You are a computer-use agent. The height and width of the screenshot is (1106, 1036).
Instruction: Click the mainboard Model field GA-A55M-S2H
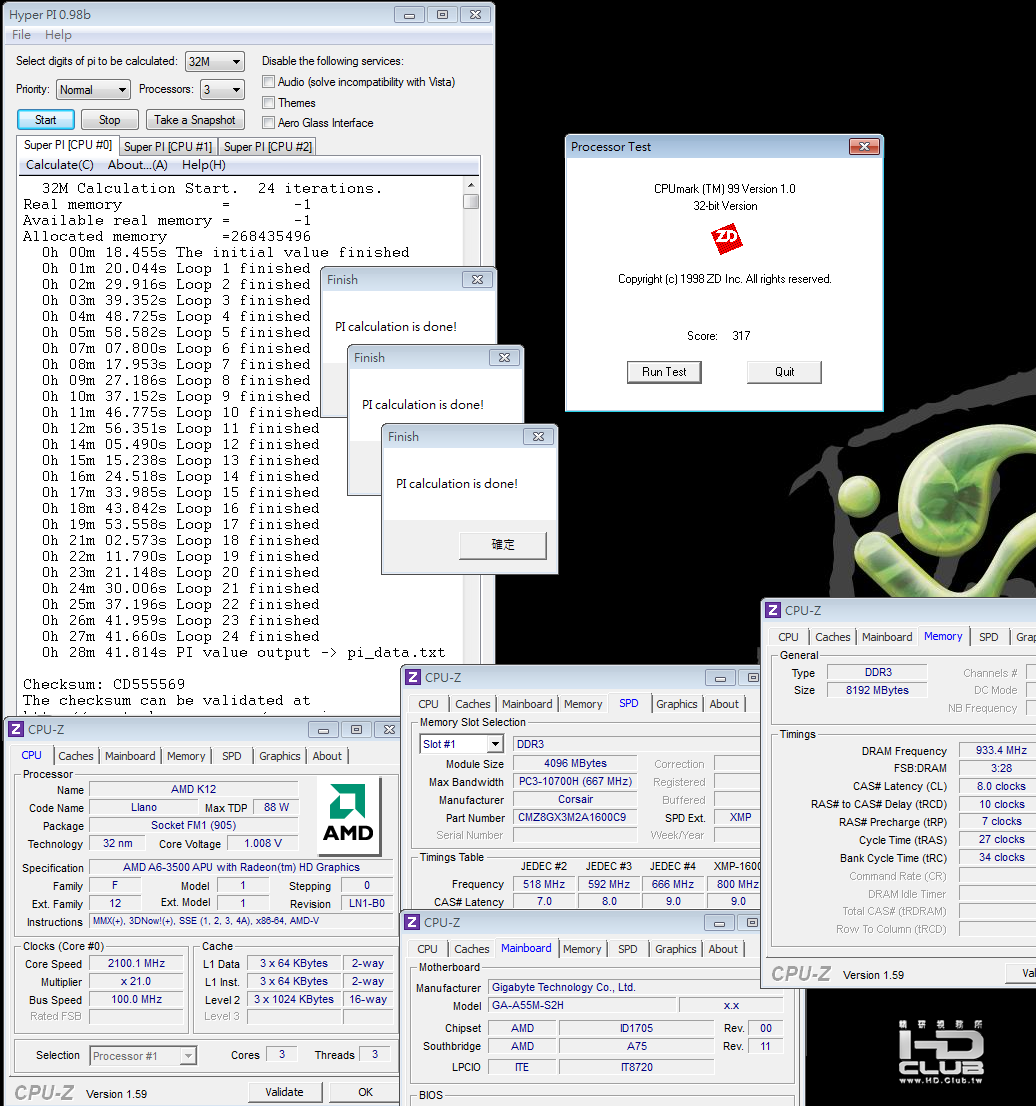coord(582,1004)
